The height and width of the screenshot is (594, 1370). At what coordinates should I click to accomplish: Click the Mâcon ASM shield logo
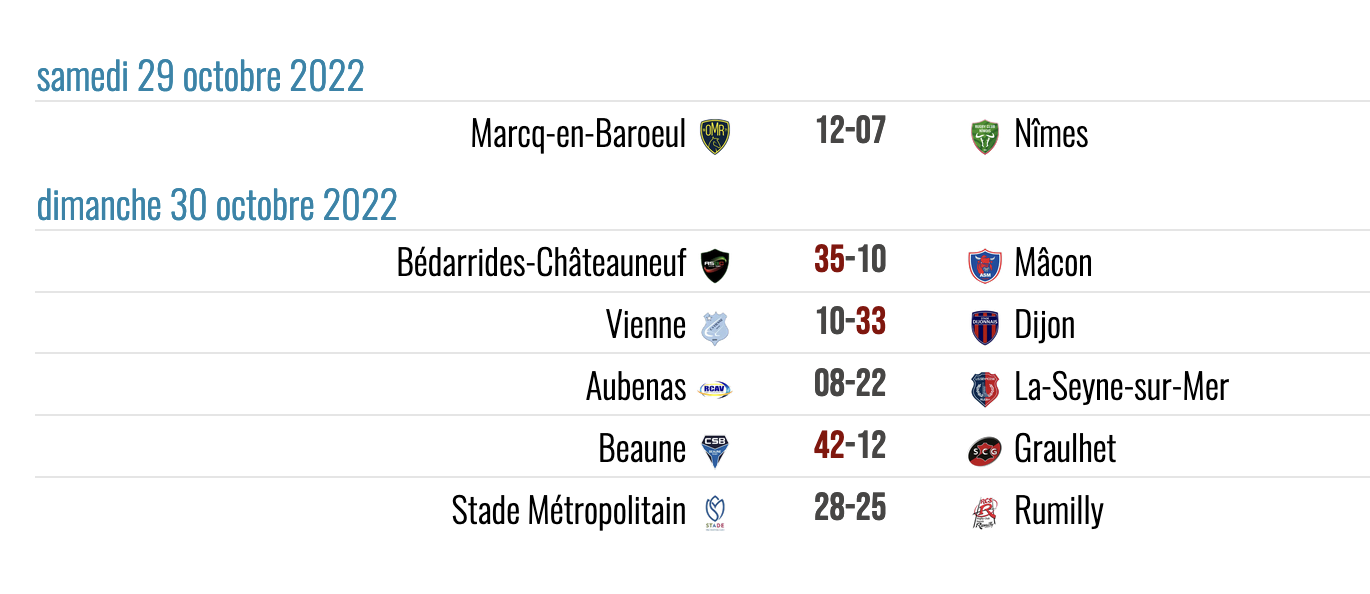[x=985, y=265]
